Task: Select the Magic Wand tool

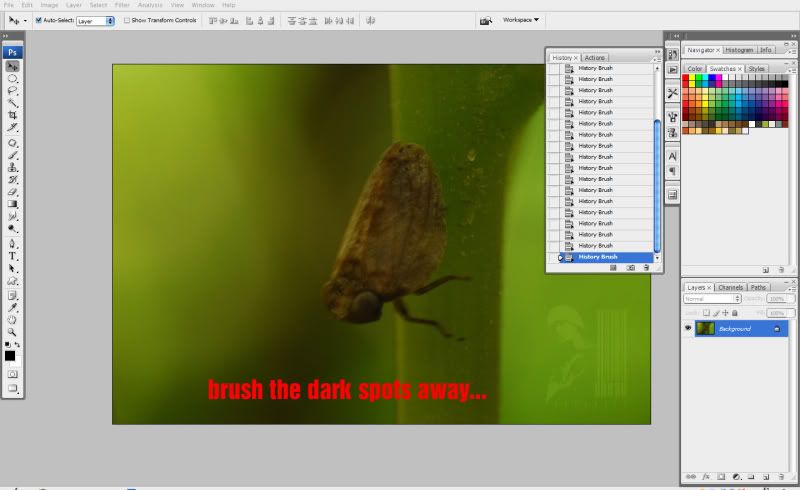Action: 12,103
